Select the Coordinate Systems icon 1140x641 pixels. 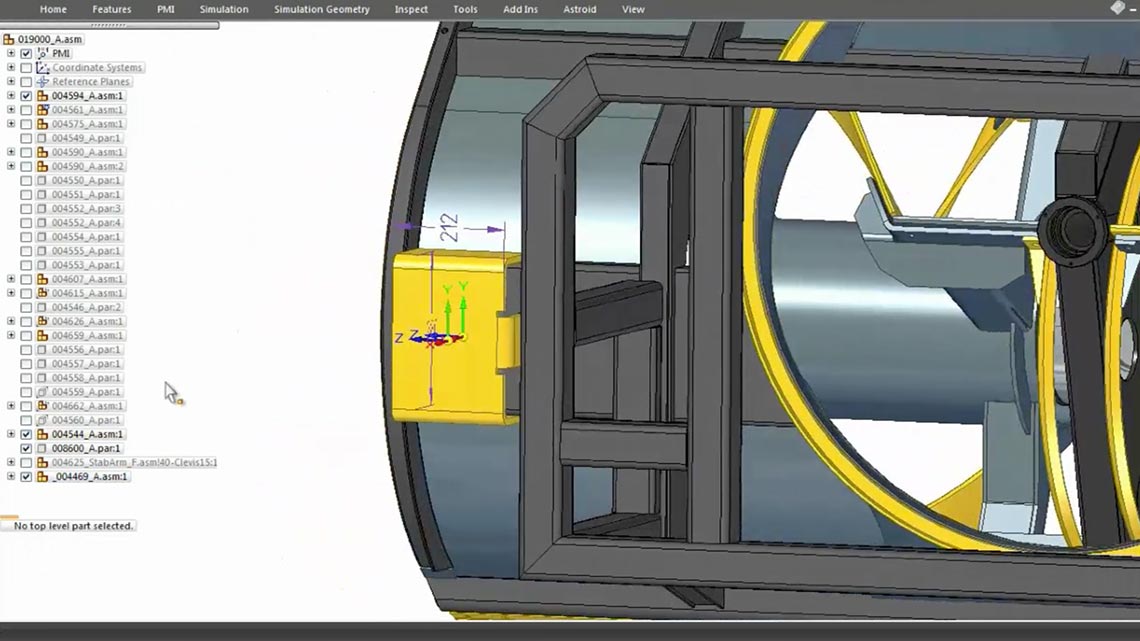pyautogui.click(x=42, y=68)
